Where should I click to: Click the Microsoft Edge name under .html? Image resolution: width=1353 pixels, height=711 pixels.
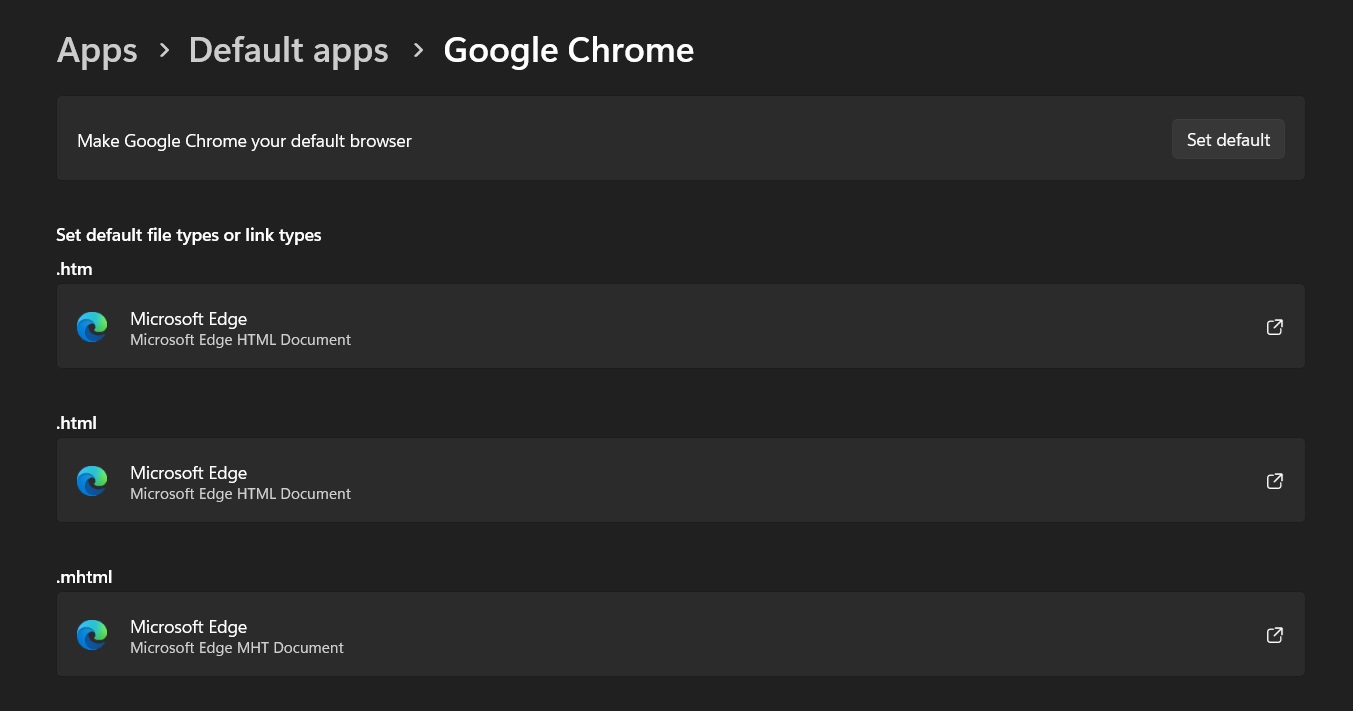[x=188, y=472]
